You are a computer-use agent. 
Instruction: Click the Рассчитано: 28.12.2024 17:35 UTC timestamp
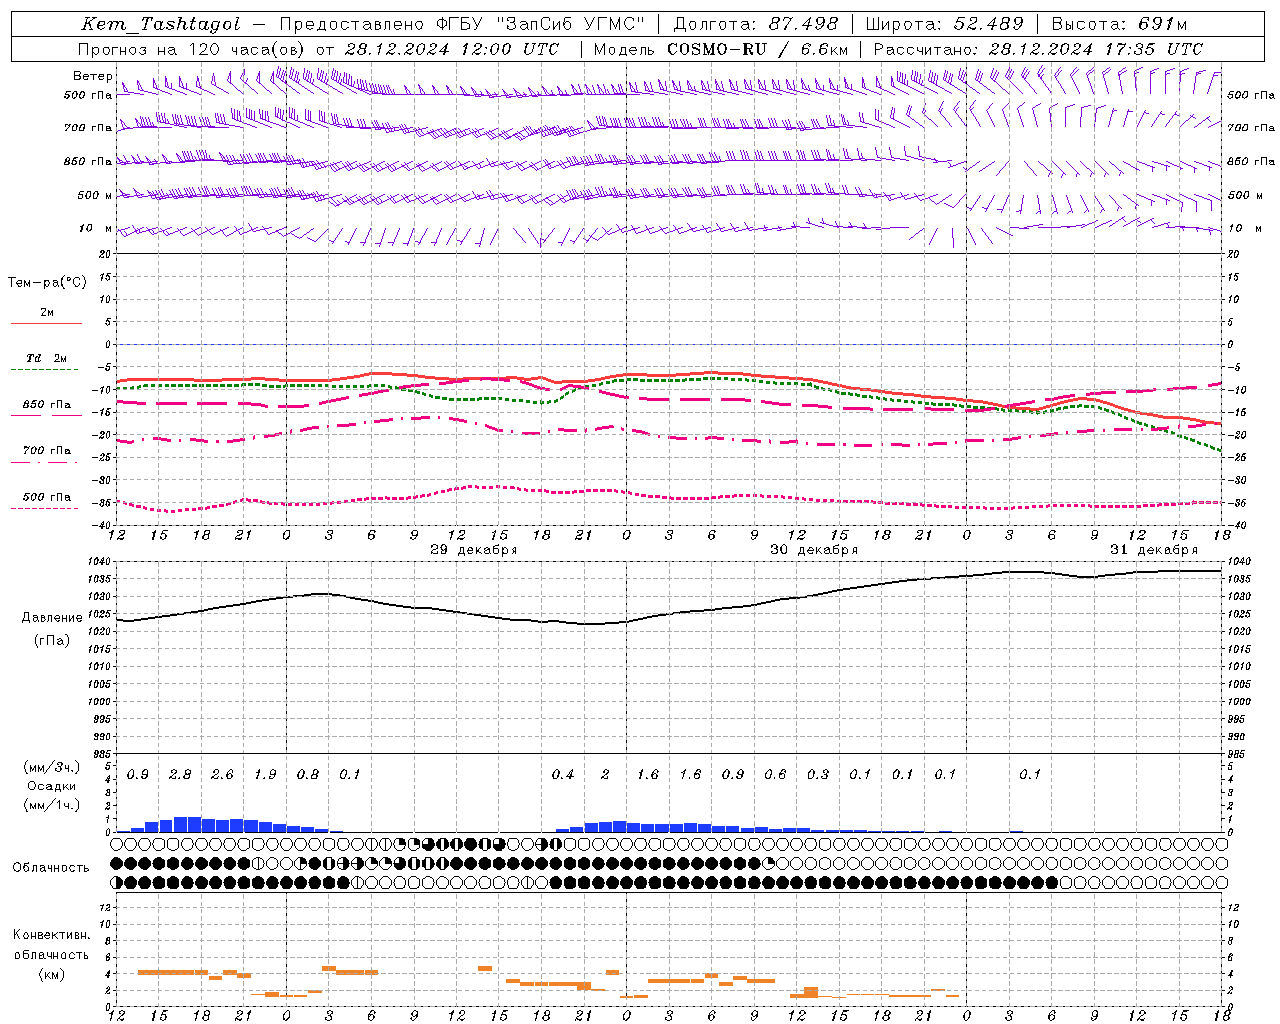[1038, 49]
